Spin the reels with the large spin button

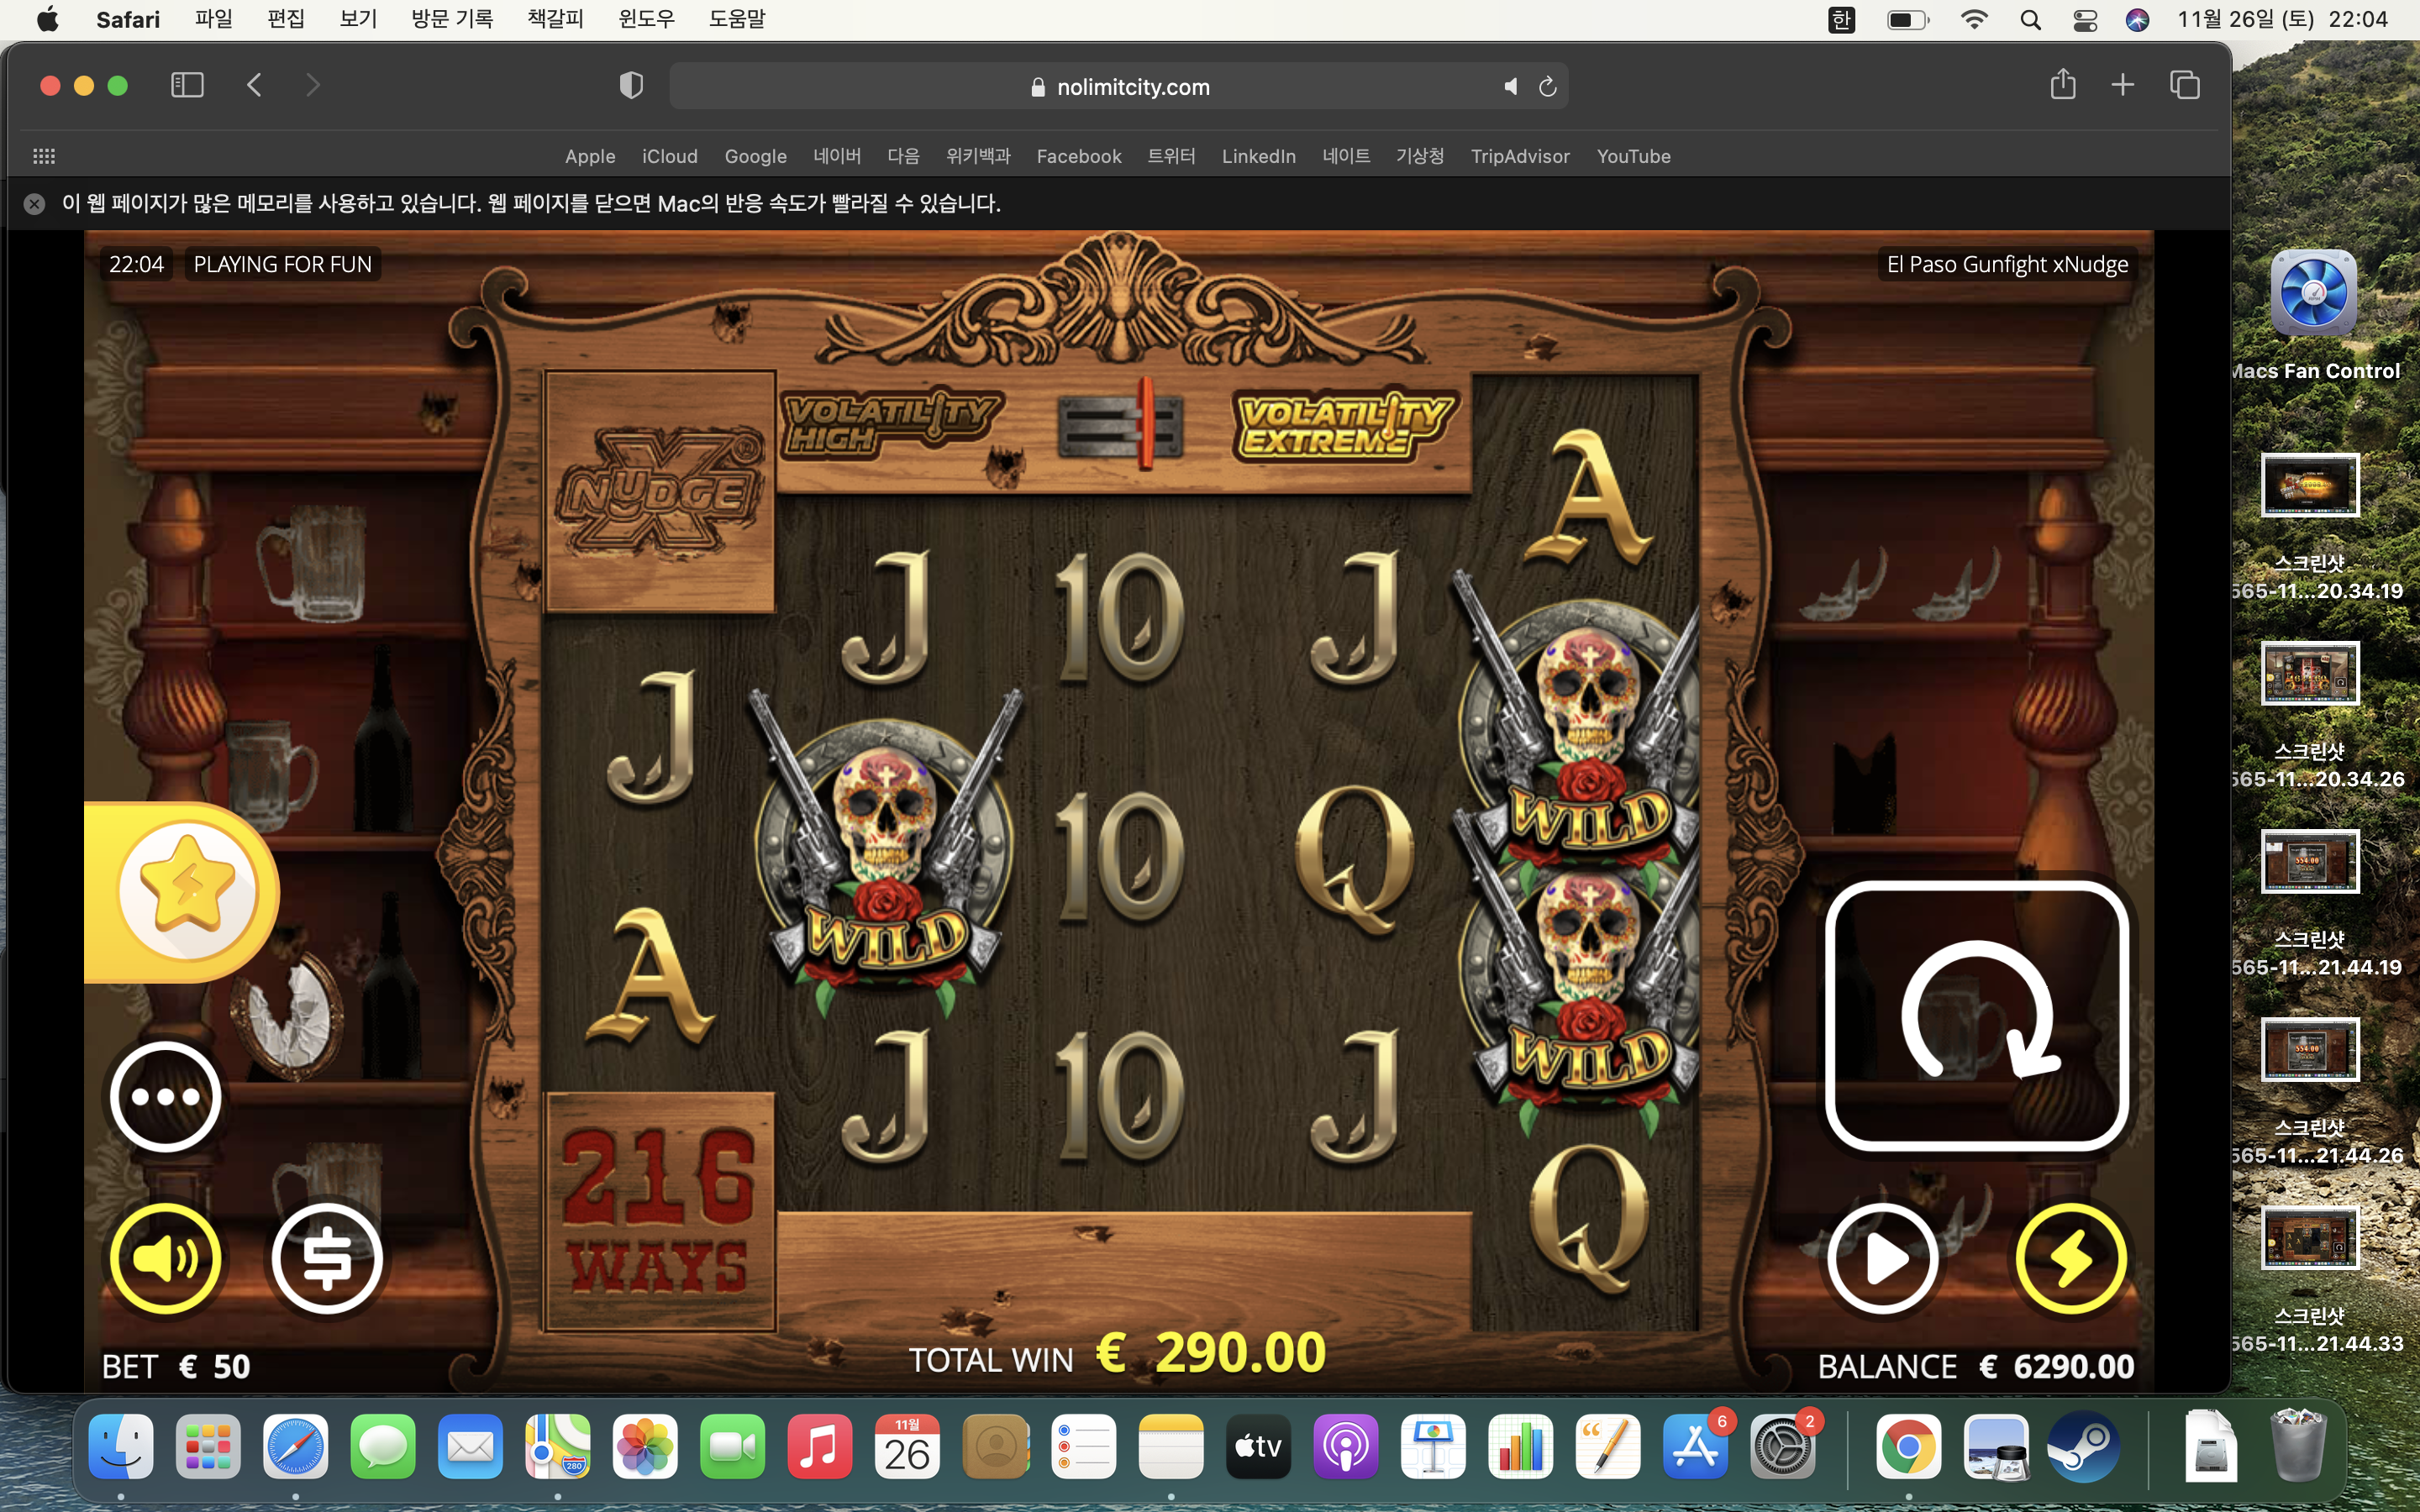pos(1976,1015)
